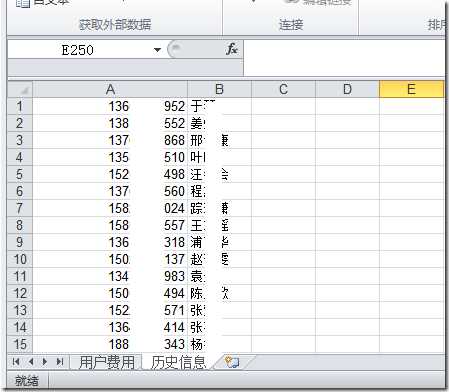The height and width of the screenshot is (392, 449).
Task: Select row 7 header
Action: point(20,208)
